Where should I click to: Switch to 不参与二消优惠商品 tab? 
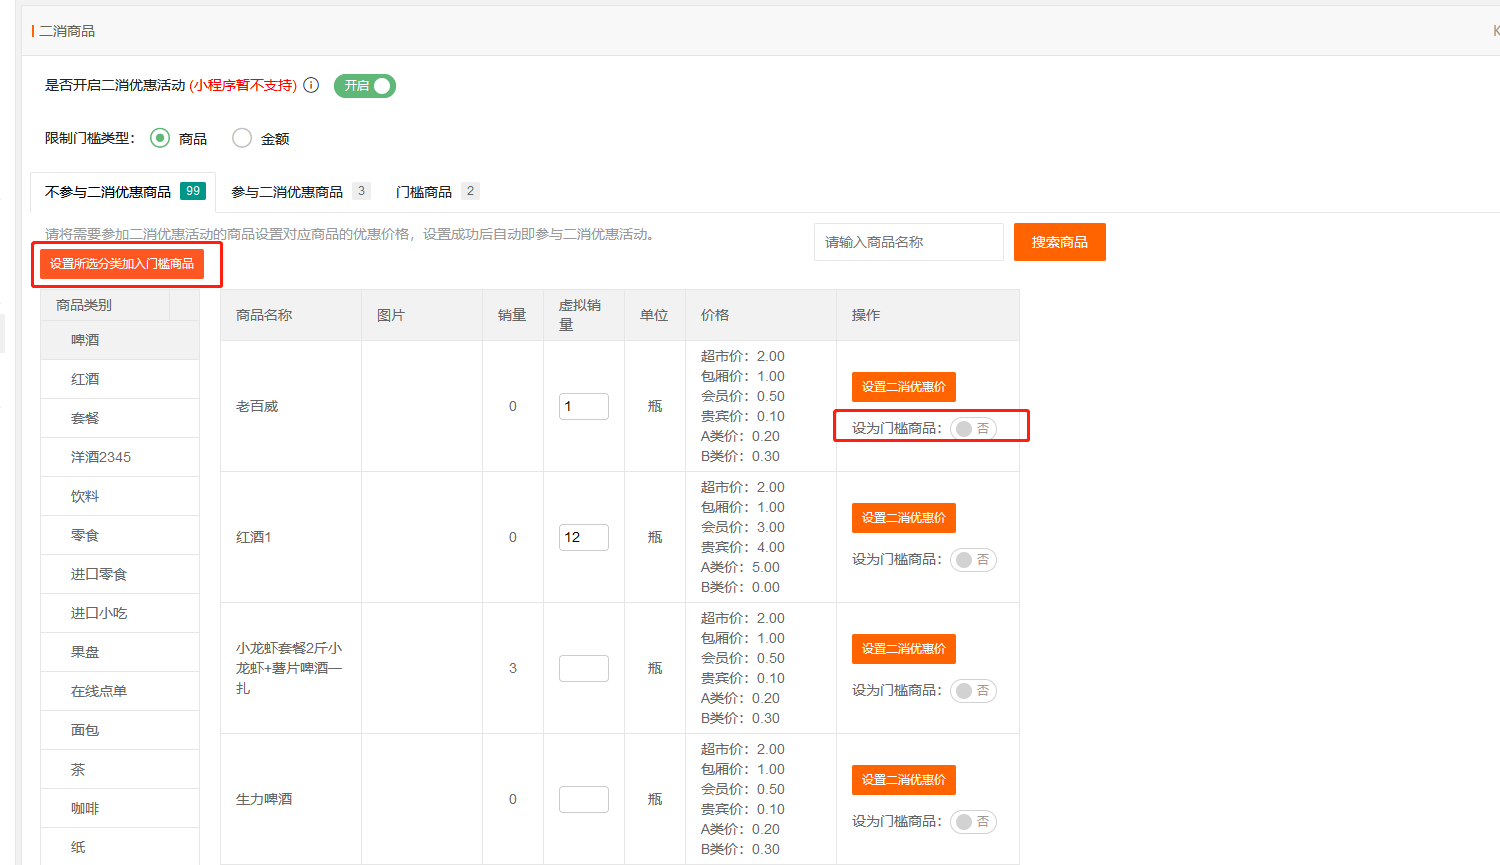coord(125,191)
